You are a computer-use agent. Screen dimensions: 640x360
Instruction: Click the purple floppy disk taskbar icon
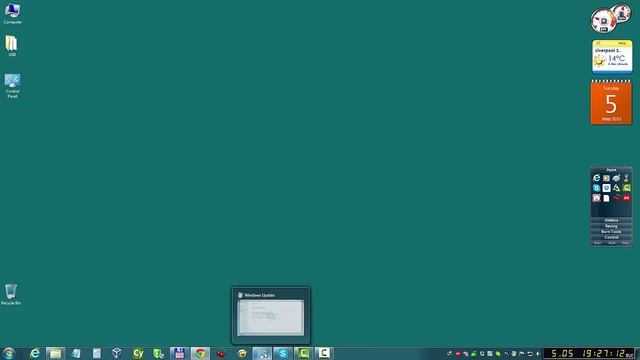tap(179, 353)
